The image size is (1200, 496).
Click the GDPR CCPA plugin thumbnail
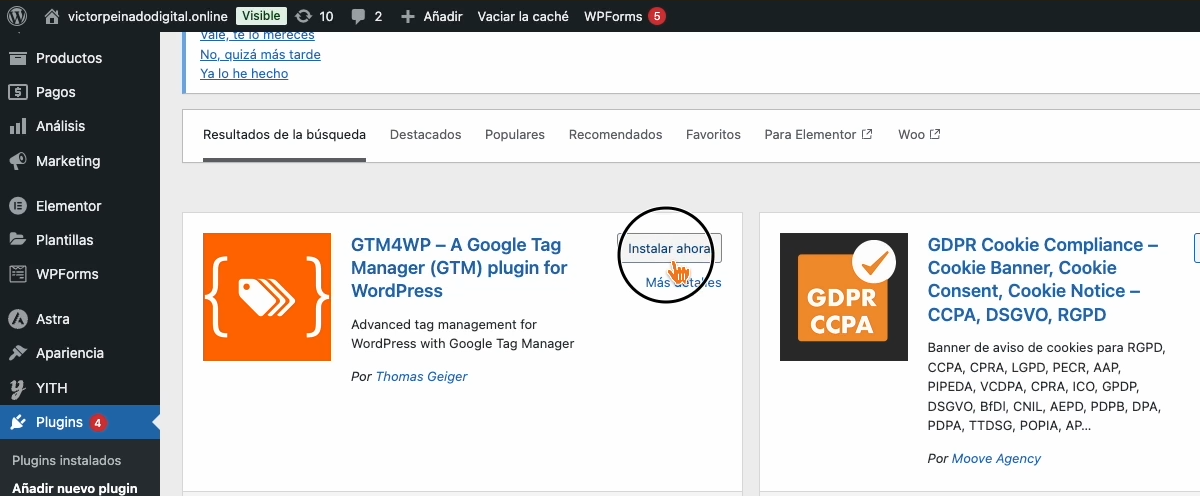point(844,297)
